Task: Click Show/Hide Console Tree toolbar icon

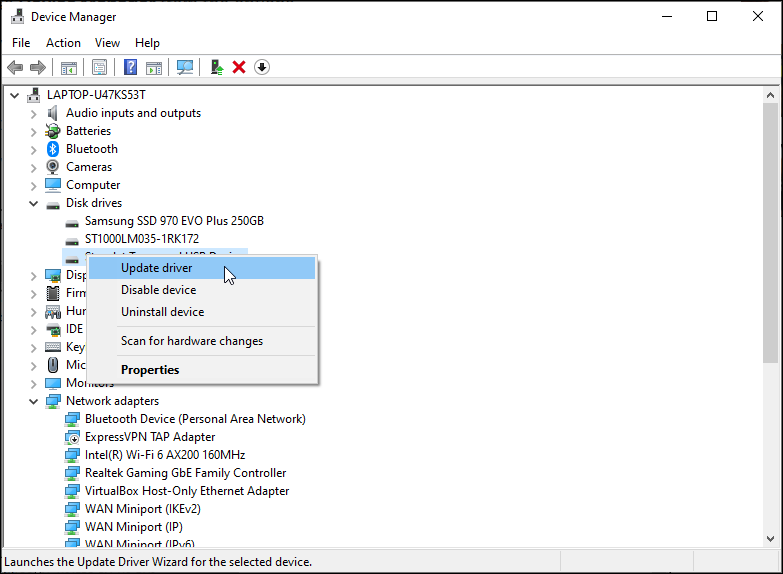Action: [x=68, y=67]
